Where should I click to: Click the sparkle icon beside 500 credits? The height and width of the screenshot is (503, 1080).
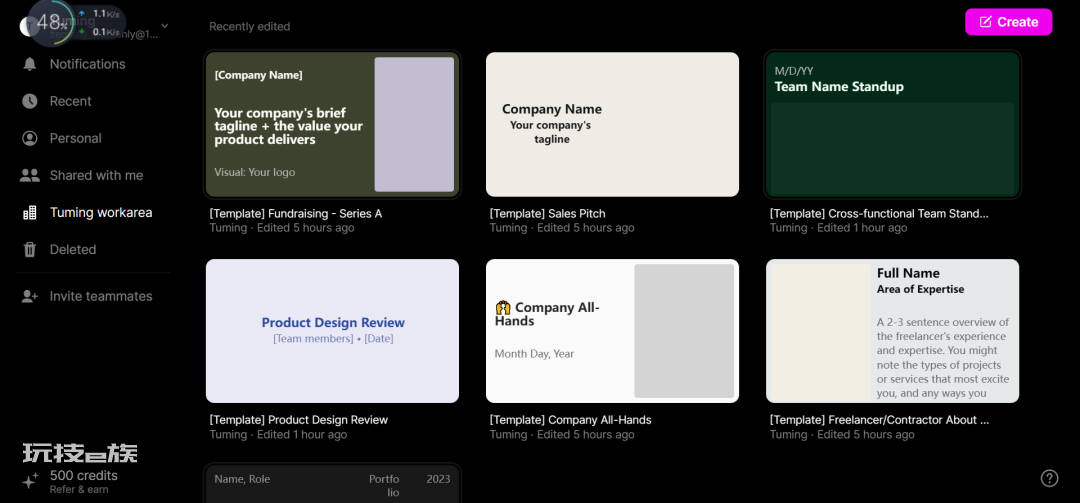pyautogui.click(x=30, y=482)
